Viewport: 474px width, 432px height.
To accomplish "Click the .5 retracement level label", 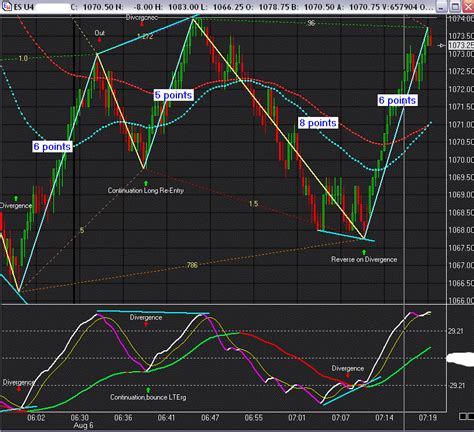I will [82, 230].
